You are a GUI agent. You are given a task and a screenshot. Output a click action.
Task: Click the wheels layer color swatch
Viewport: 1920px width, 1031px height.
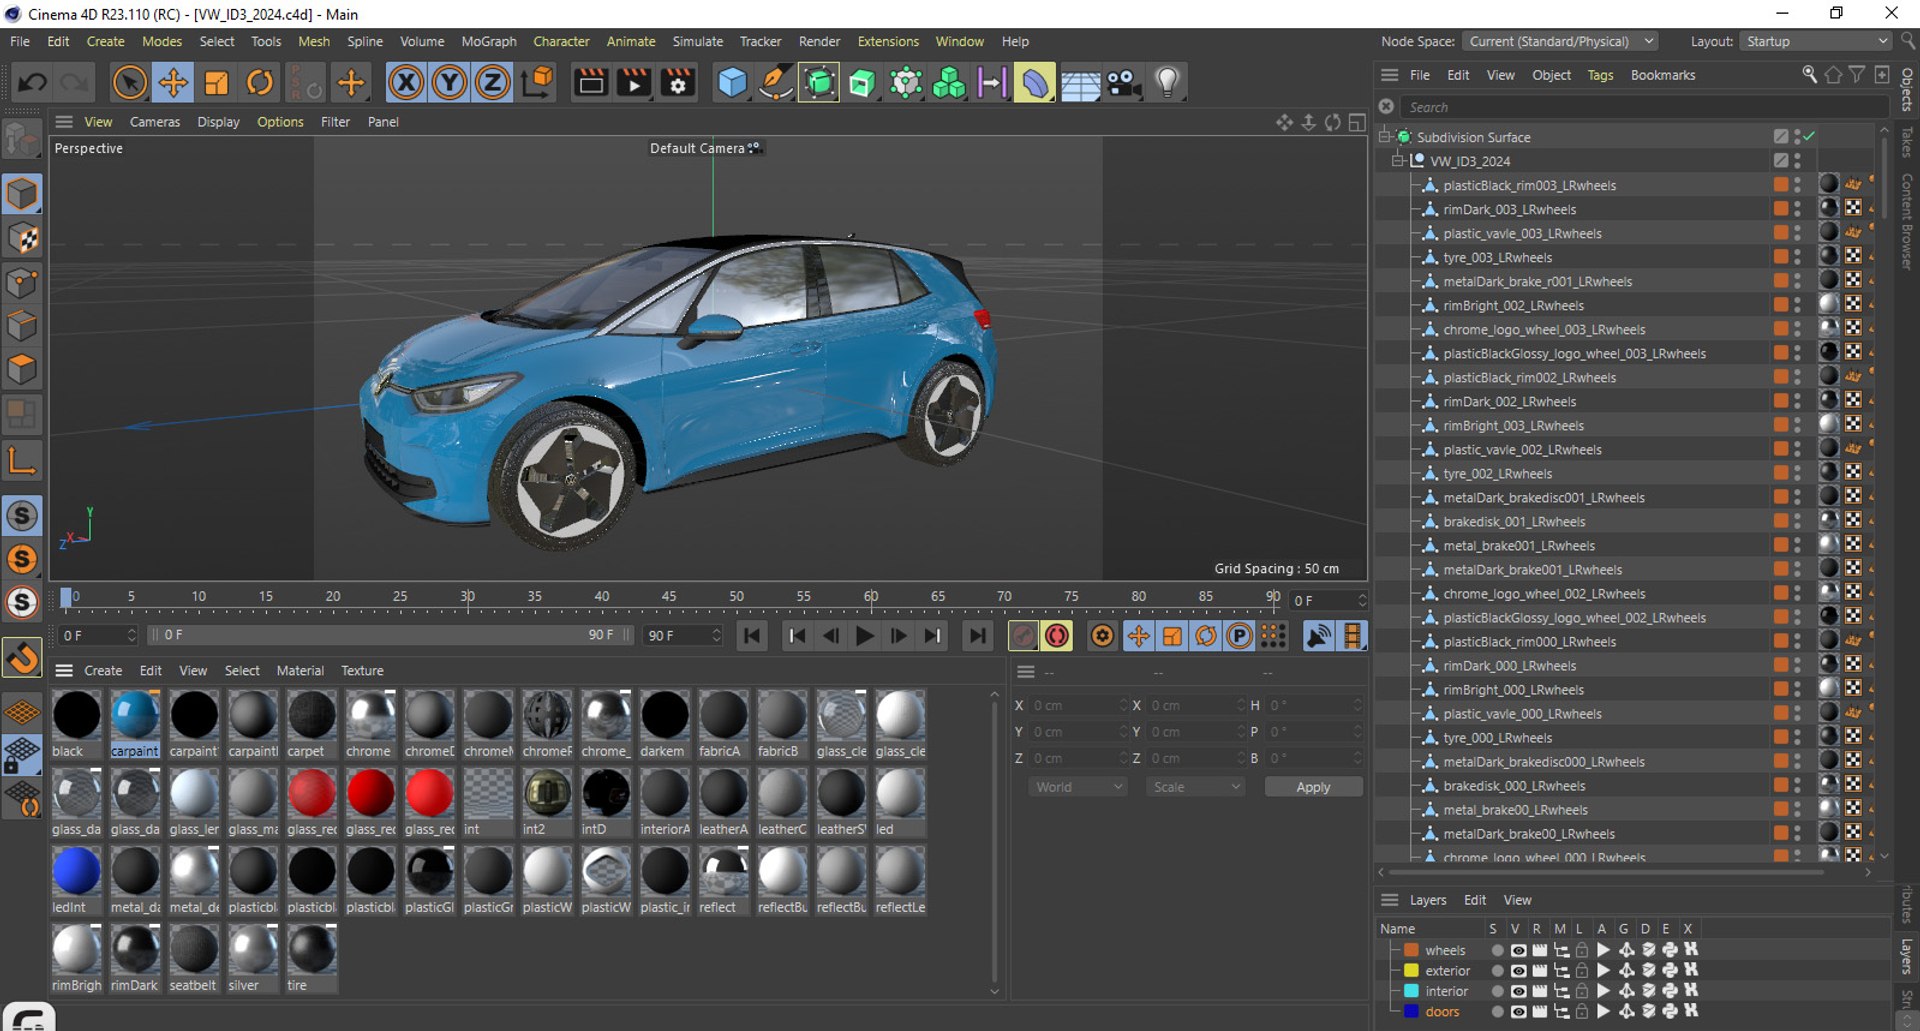tap(1411, 950)
